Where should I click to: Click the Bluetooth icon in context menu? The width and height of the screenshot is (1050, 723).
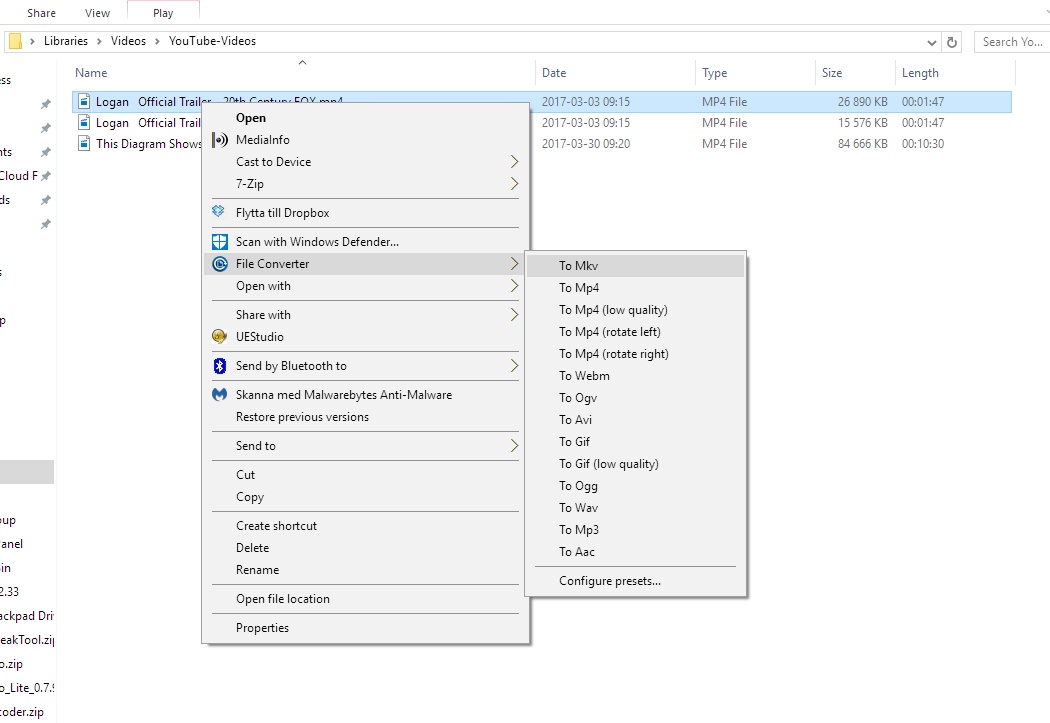(x=220, y=366)
